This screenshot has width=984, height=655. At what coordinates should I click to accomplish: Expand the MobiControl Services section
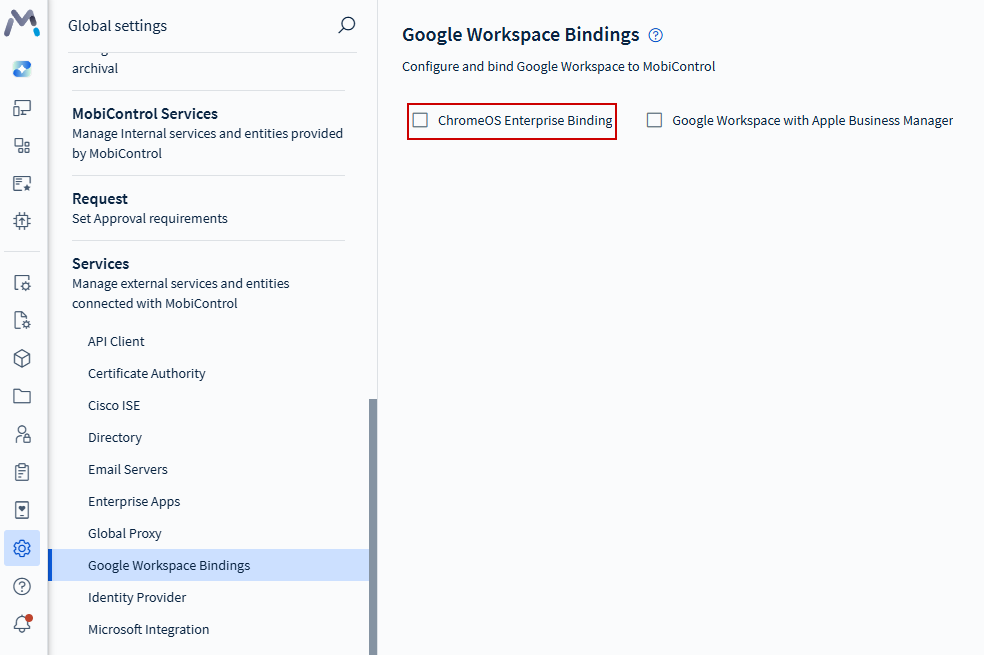point(145,114)
